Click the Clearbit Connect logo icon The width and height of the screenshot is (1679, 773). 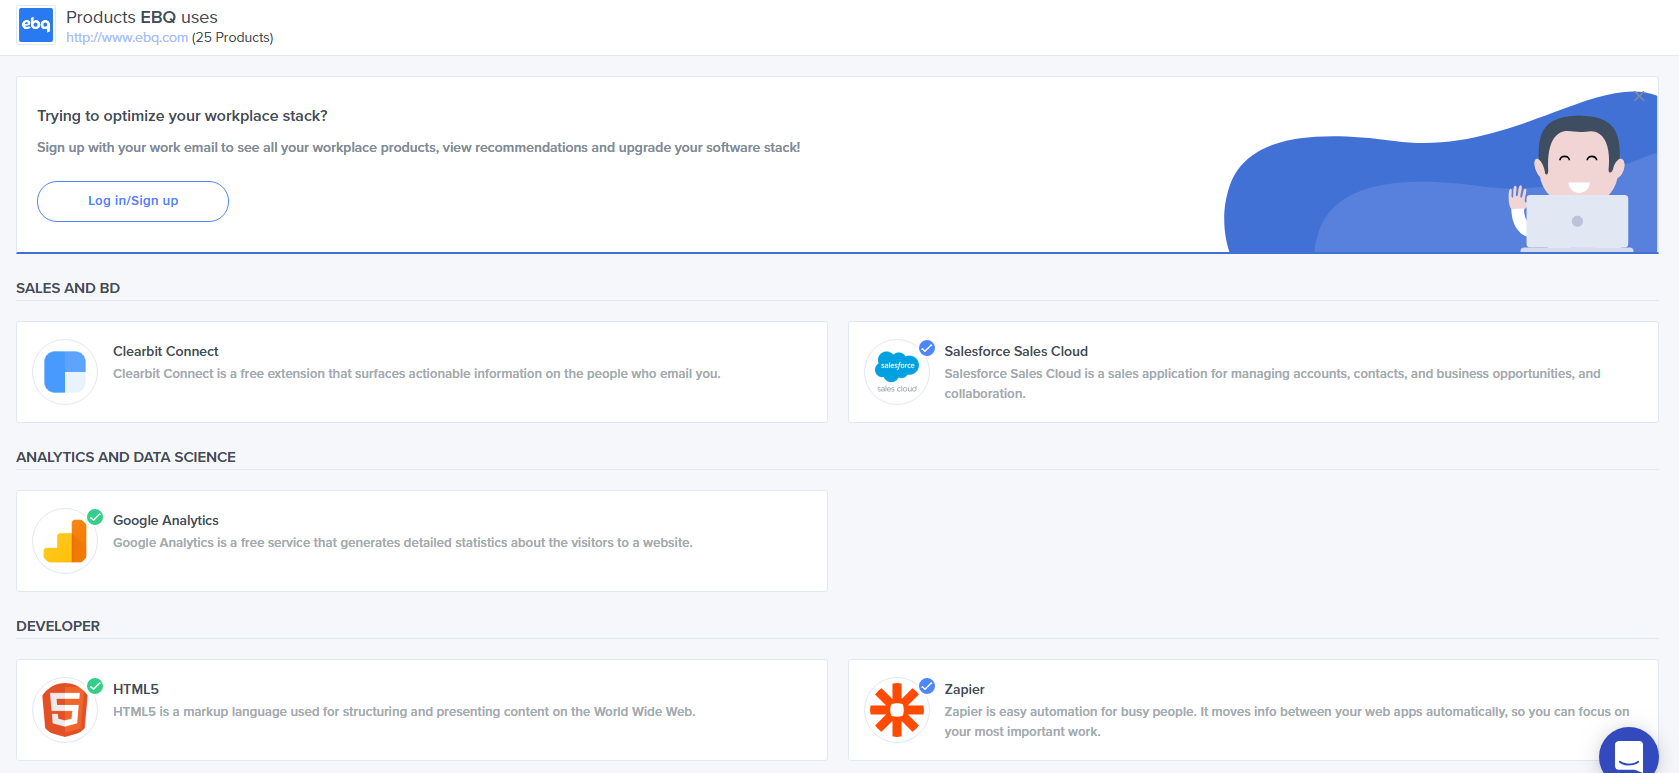point(65,372)
